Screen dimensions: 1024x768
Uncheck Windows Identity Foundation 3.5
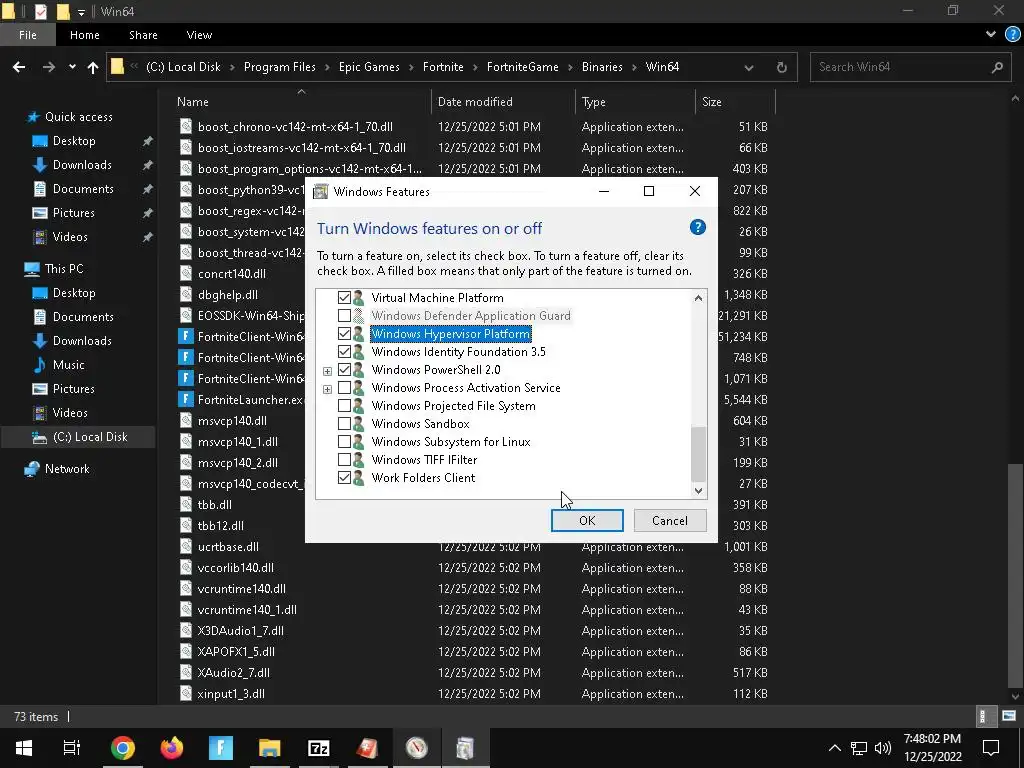click(x=344, y=351)
